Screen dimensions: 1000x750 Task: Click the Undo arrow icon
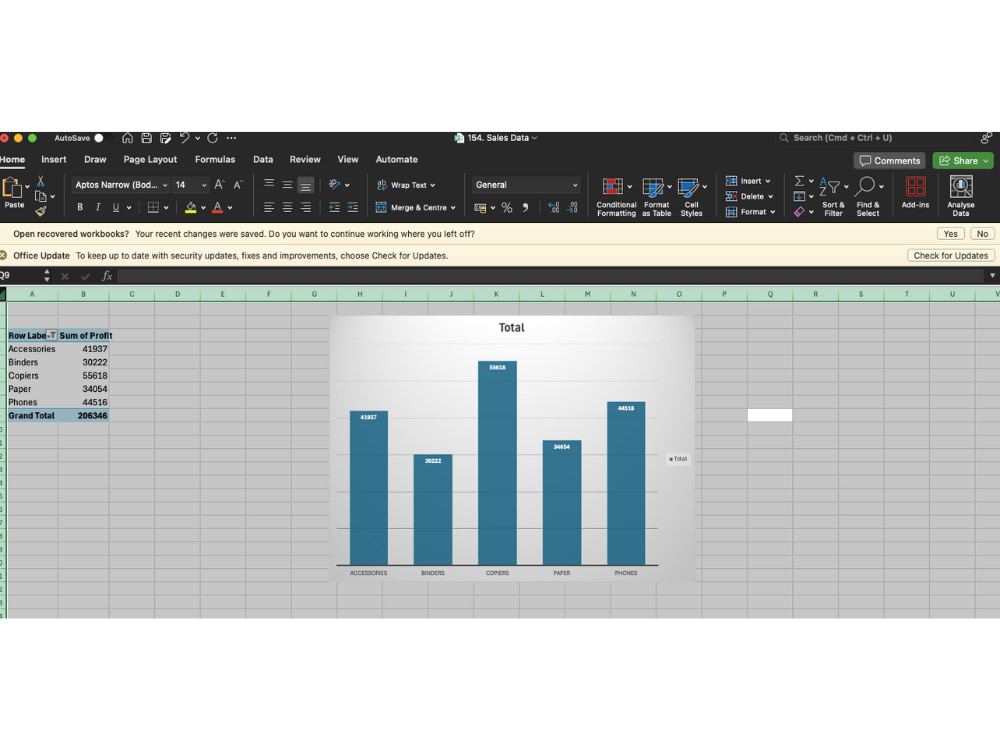pos(185,138)
